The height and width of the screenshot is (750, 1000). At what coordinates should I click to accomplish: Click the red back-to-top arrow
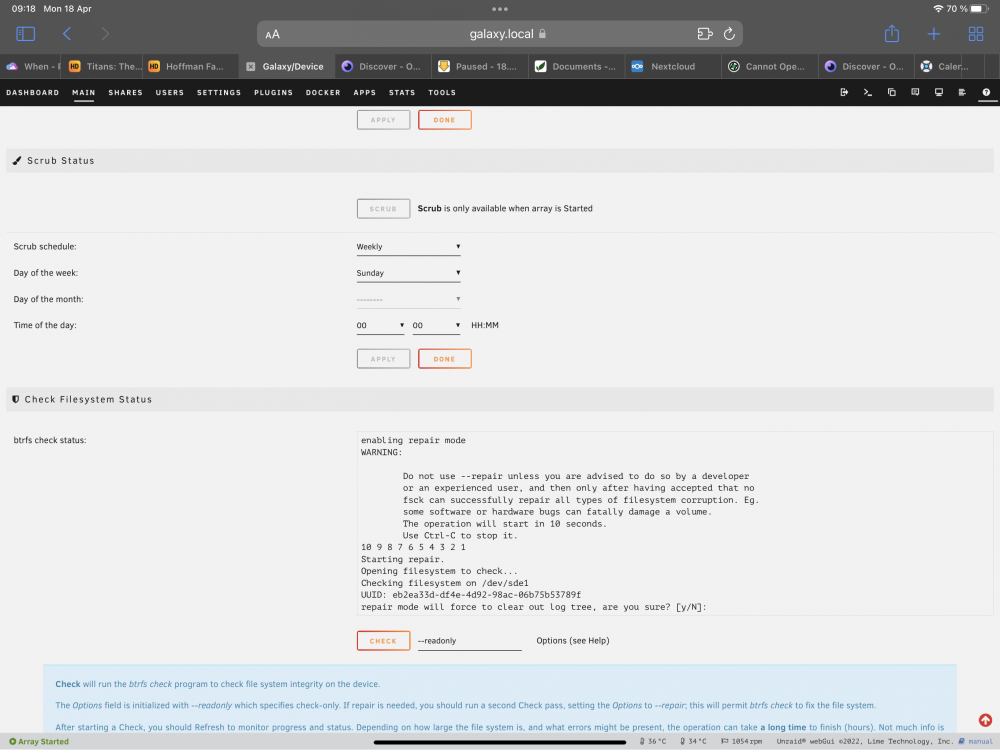coord(985,720)
